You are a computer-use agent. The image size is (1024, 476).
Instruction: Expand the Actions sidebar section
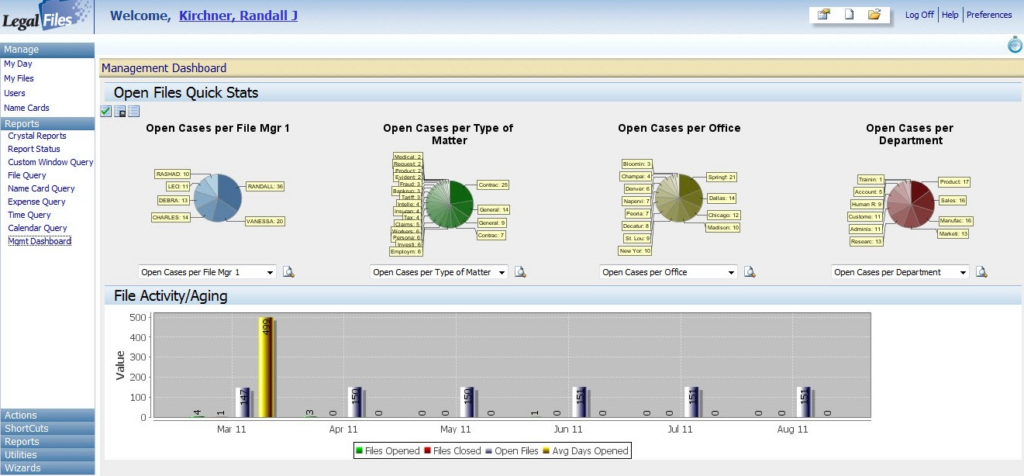(47, 415)
